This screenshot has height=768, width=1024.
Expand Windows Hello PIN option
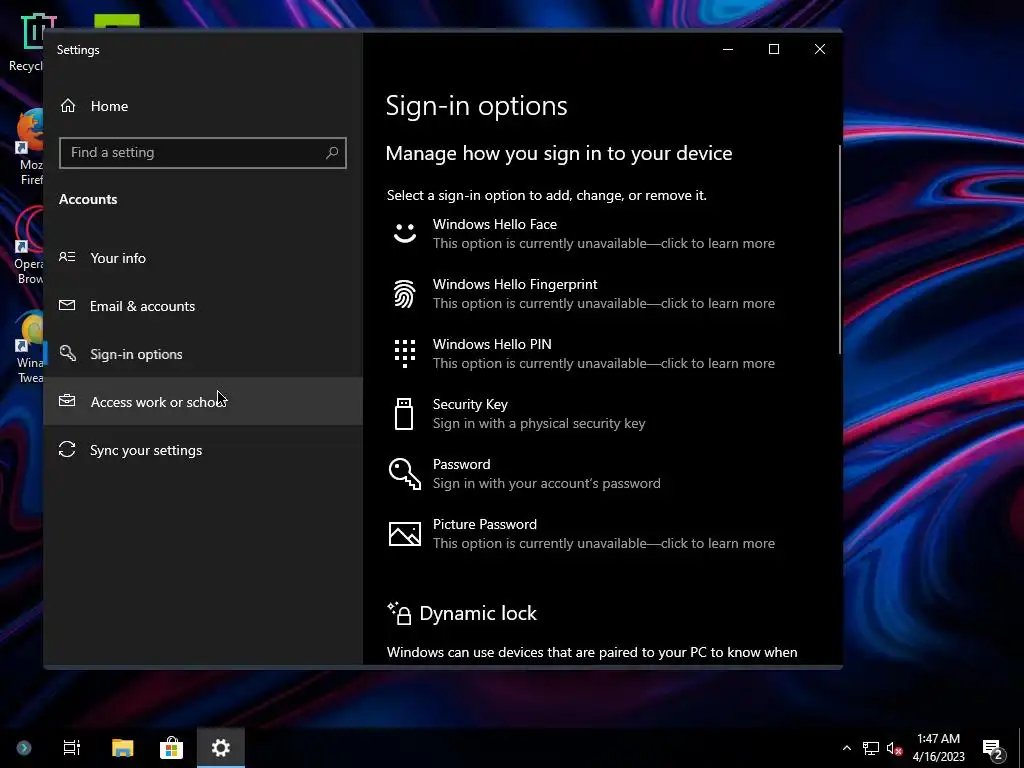click(601, 354)
